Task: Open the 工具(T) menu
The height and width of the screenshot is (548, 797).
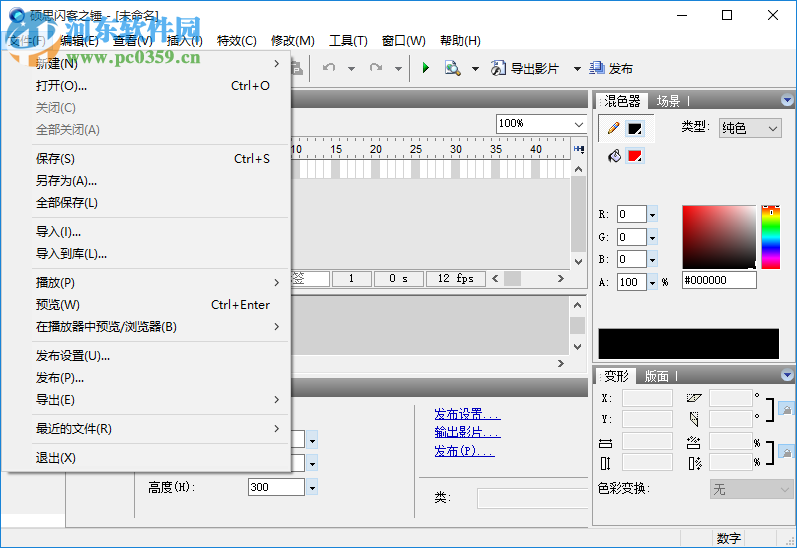Action: [x=348, y=41]
